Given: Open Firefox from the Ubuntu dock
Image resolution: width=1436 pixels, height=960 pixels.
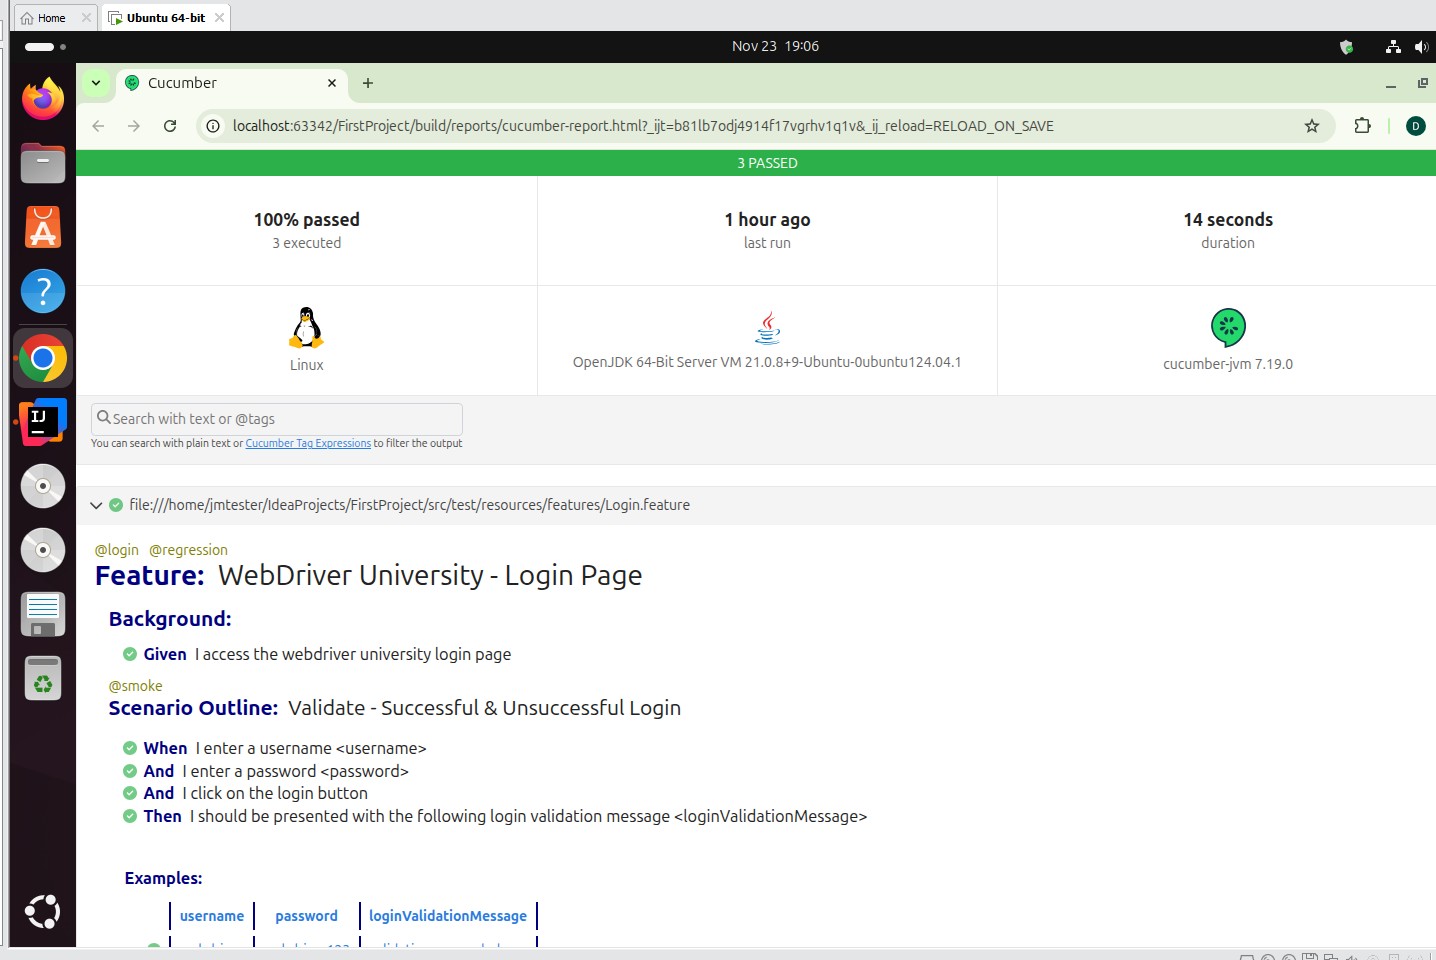Looking at the screenshot, I should click(43, 99).
